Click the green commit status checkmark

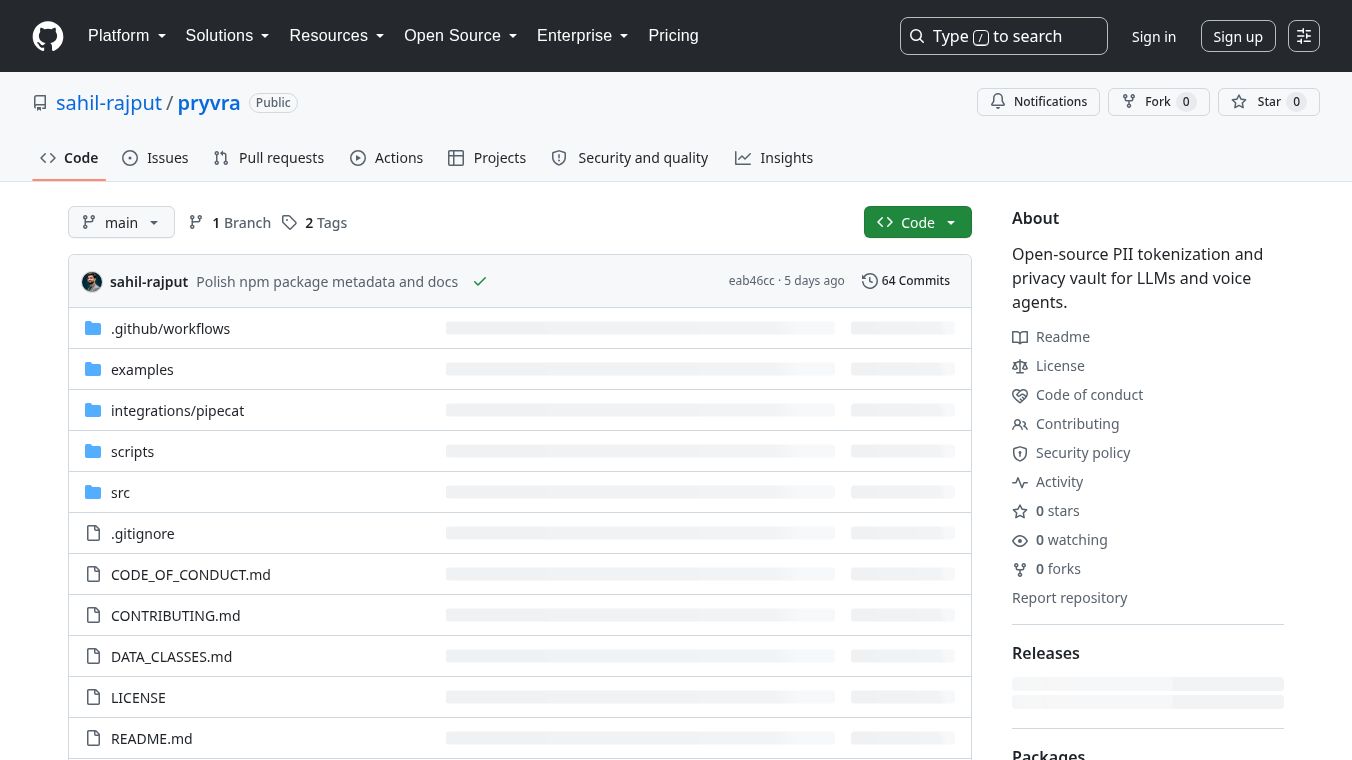pyautogui.click(x=480, y=281)
